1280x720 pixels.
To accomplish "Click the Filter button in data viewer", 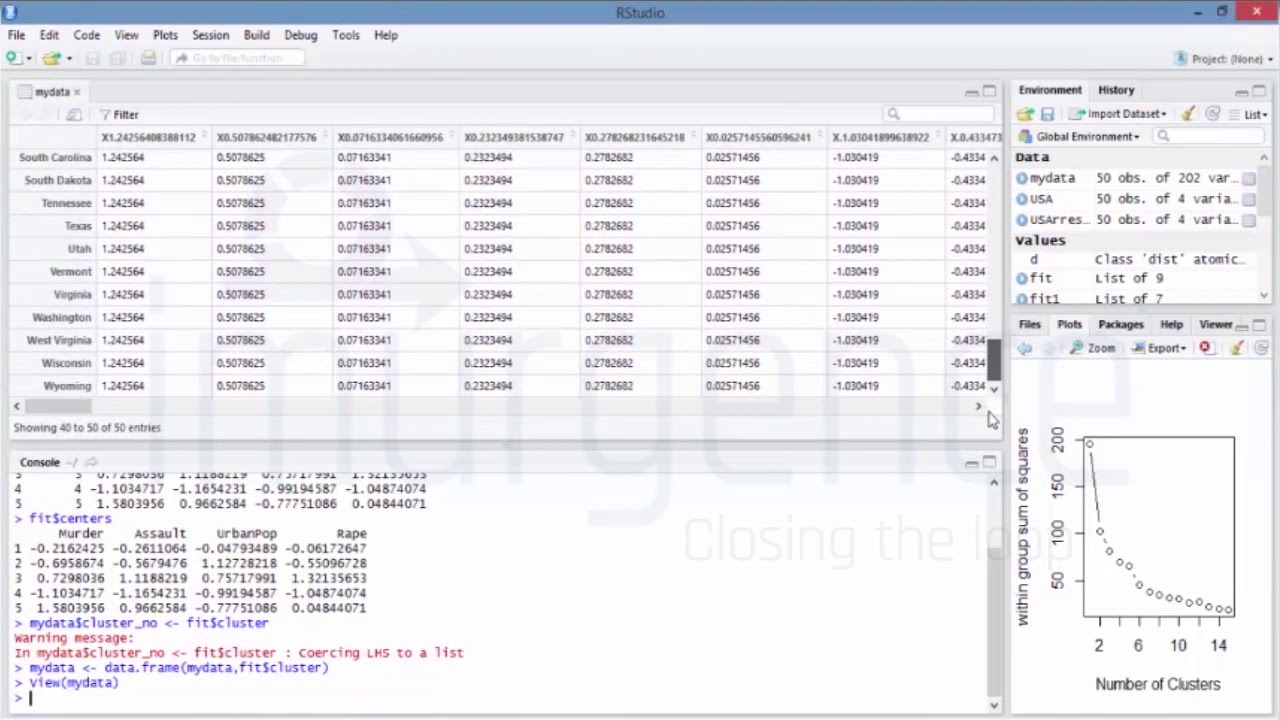I will (119, 115).
